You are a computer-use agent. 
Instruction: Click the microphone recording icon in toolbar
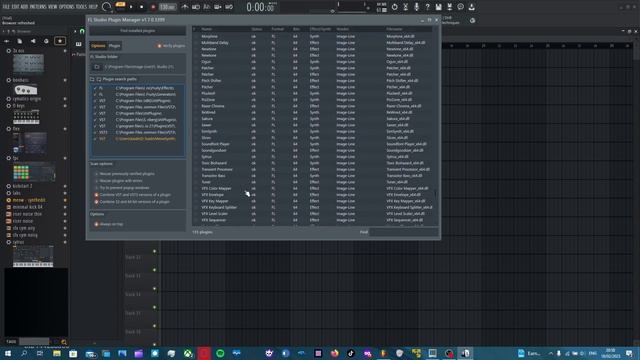pos(416,7)
